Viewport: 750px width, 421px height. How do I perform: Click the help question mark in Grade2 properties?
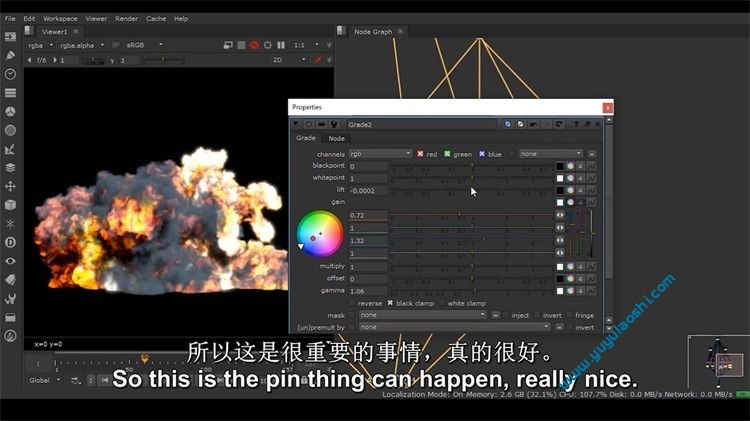[x=576, y=124]
